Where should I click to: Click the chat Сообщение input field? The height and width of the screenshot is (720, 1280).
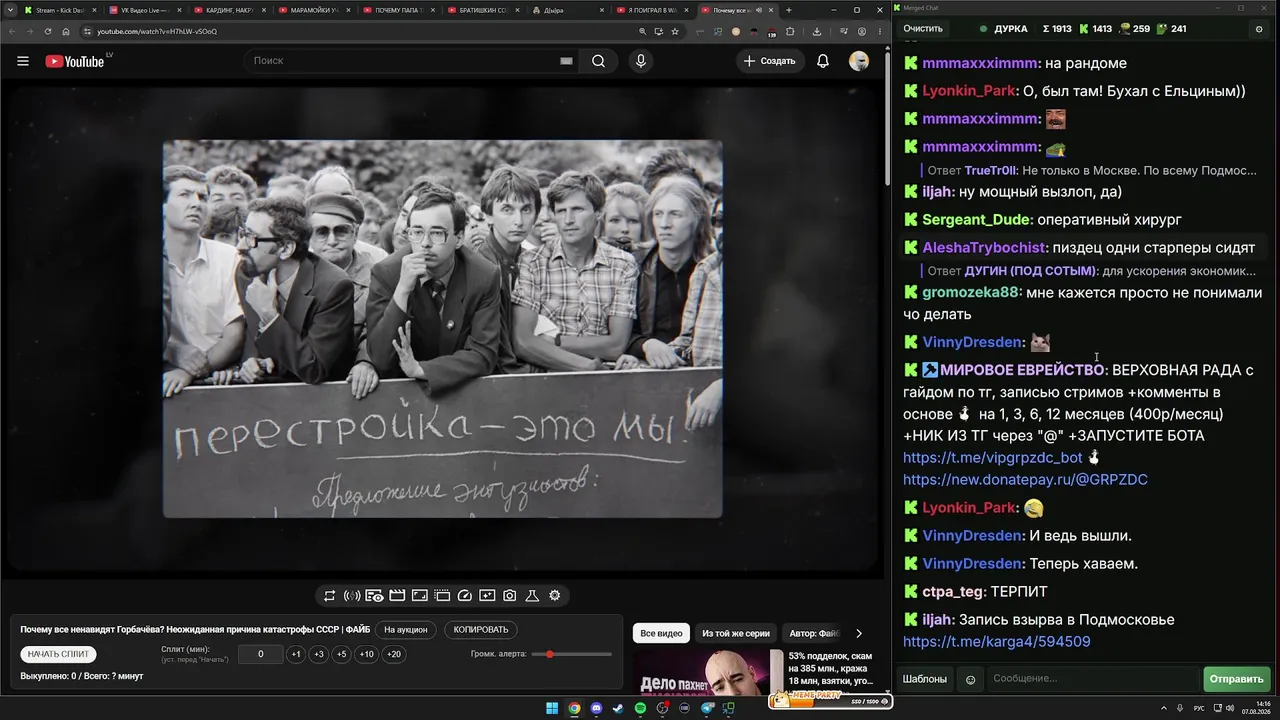tap(1092, 679)
